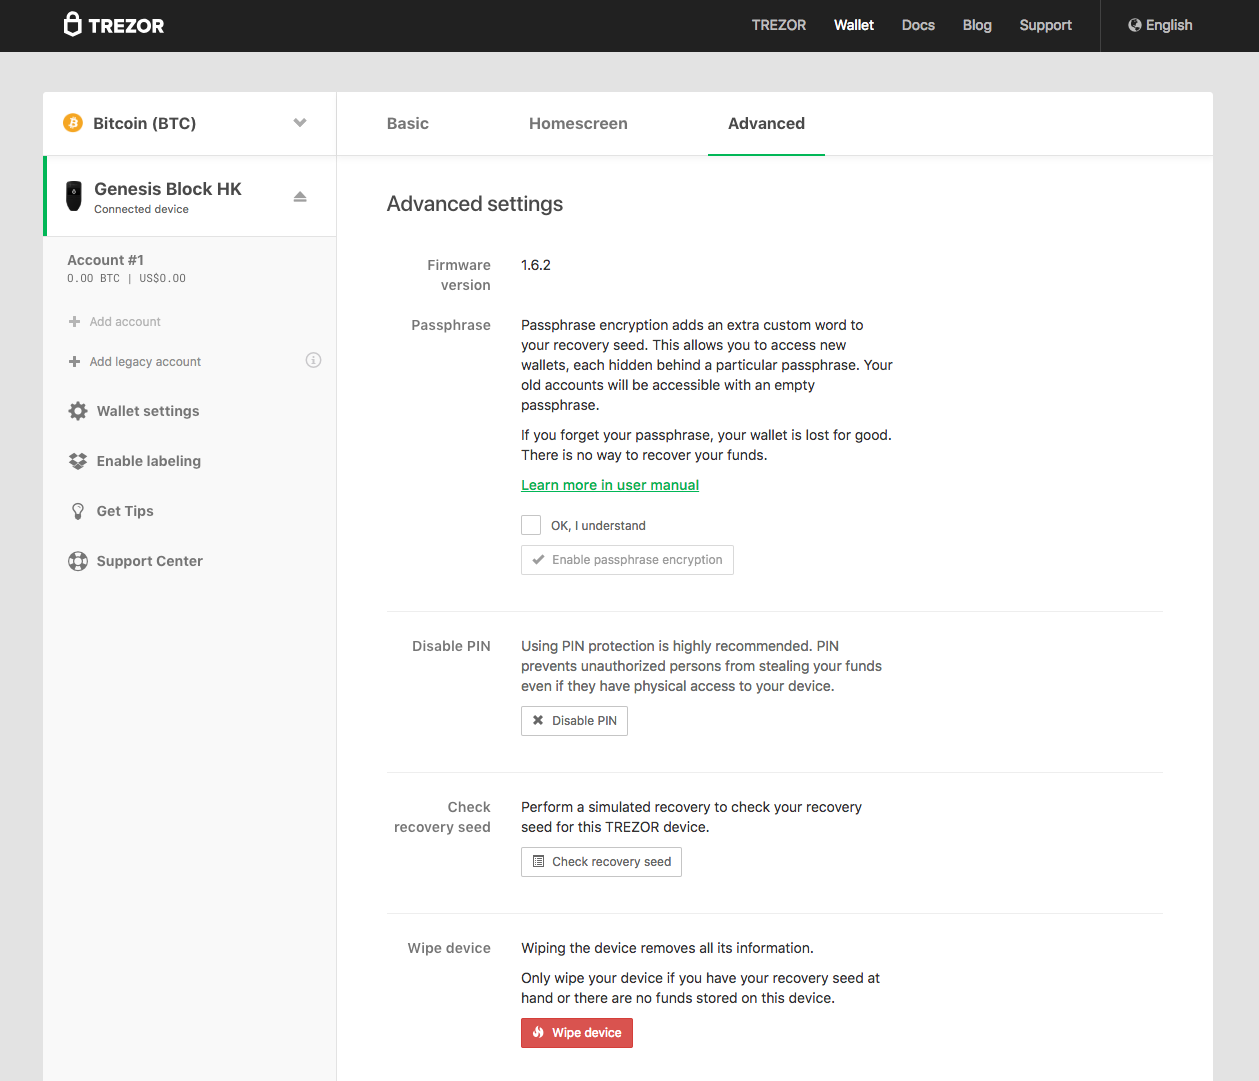Open the Learn more in user manual link

point(610,485)
